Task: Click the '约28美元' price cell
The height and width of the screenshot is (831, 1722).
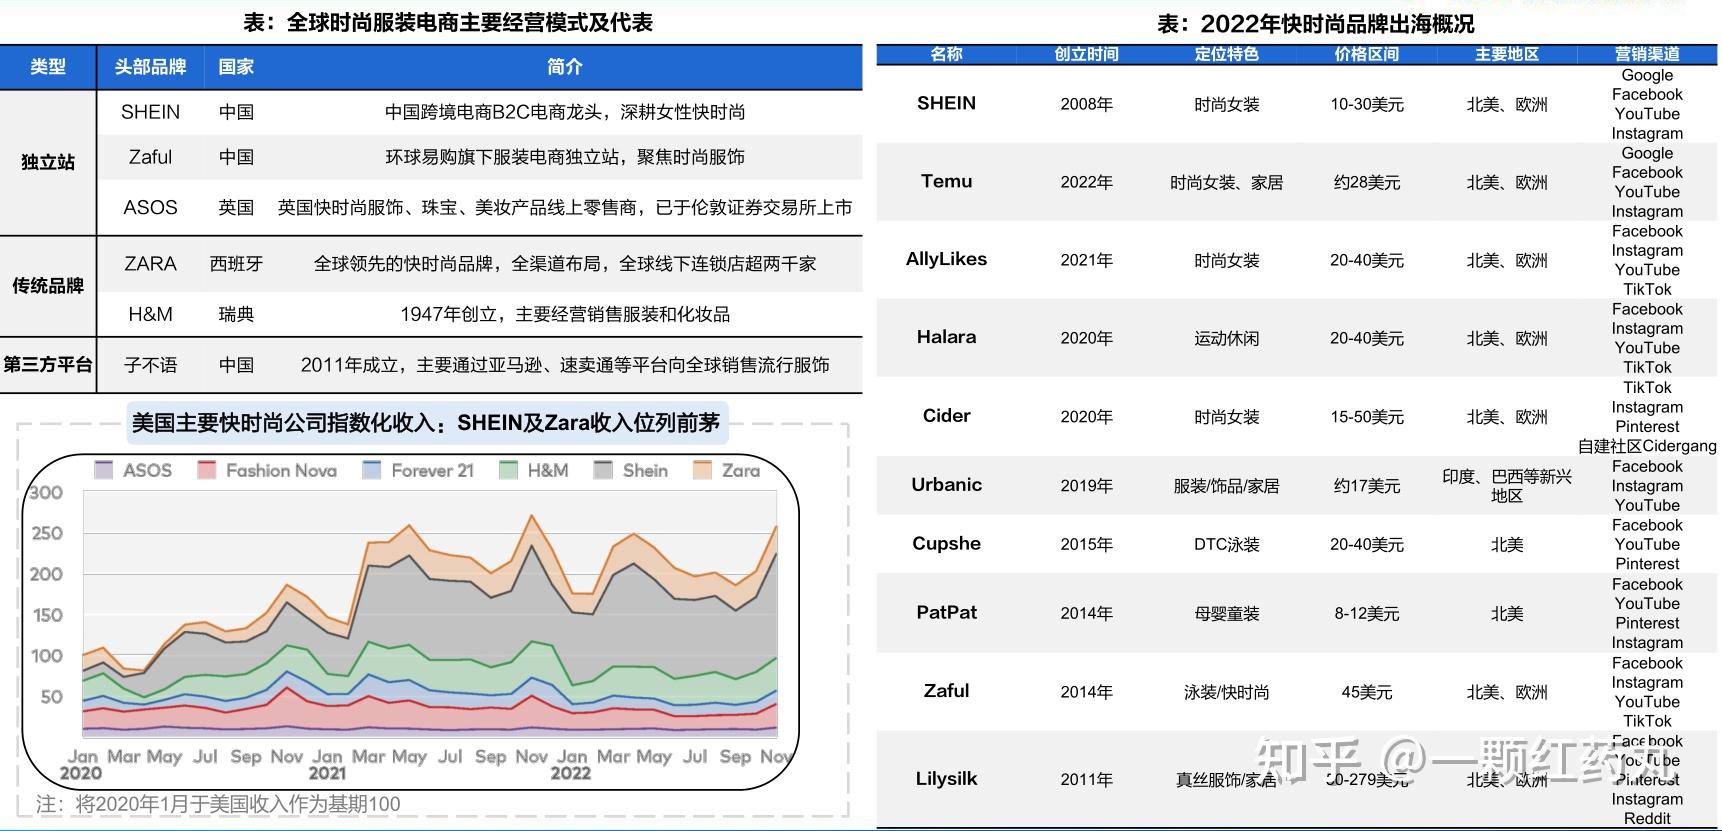Action: click(x=1366, y=182)
